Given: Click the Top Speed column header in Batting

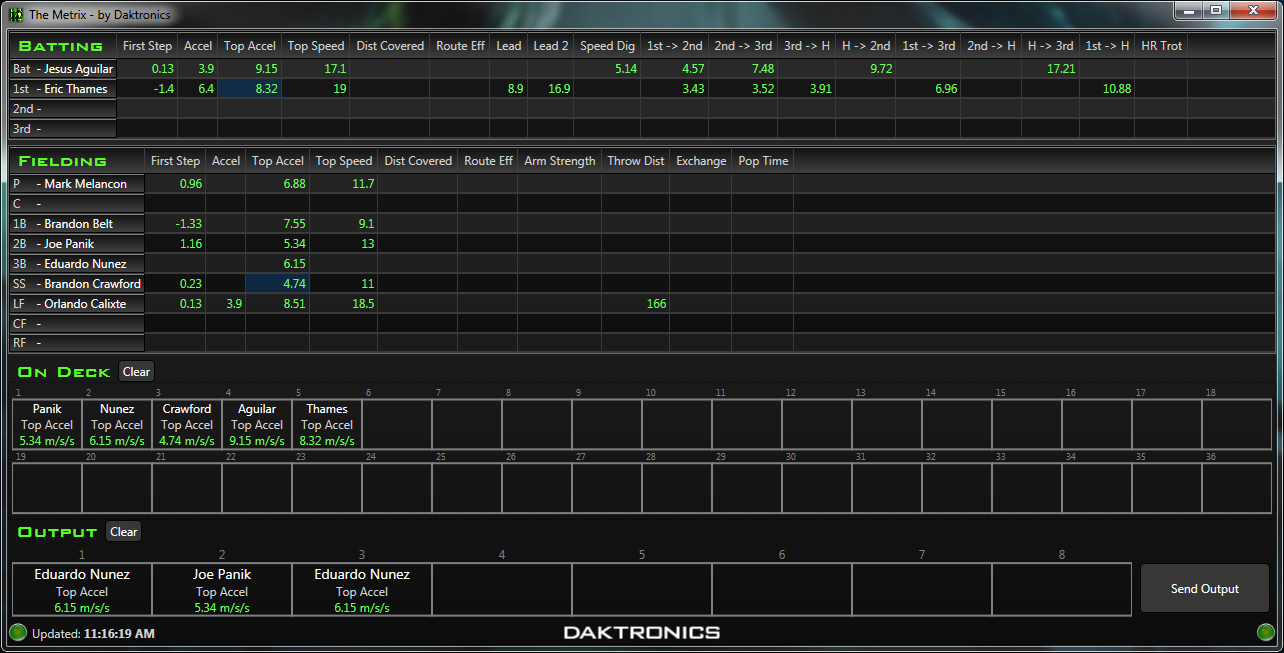Looking at the screenshot, I should (x=315, y=45).
